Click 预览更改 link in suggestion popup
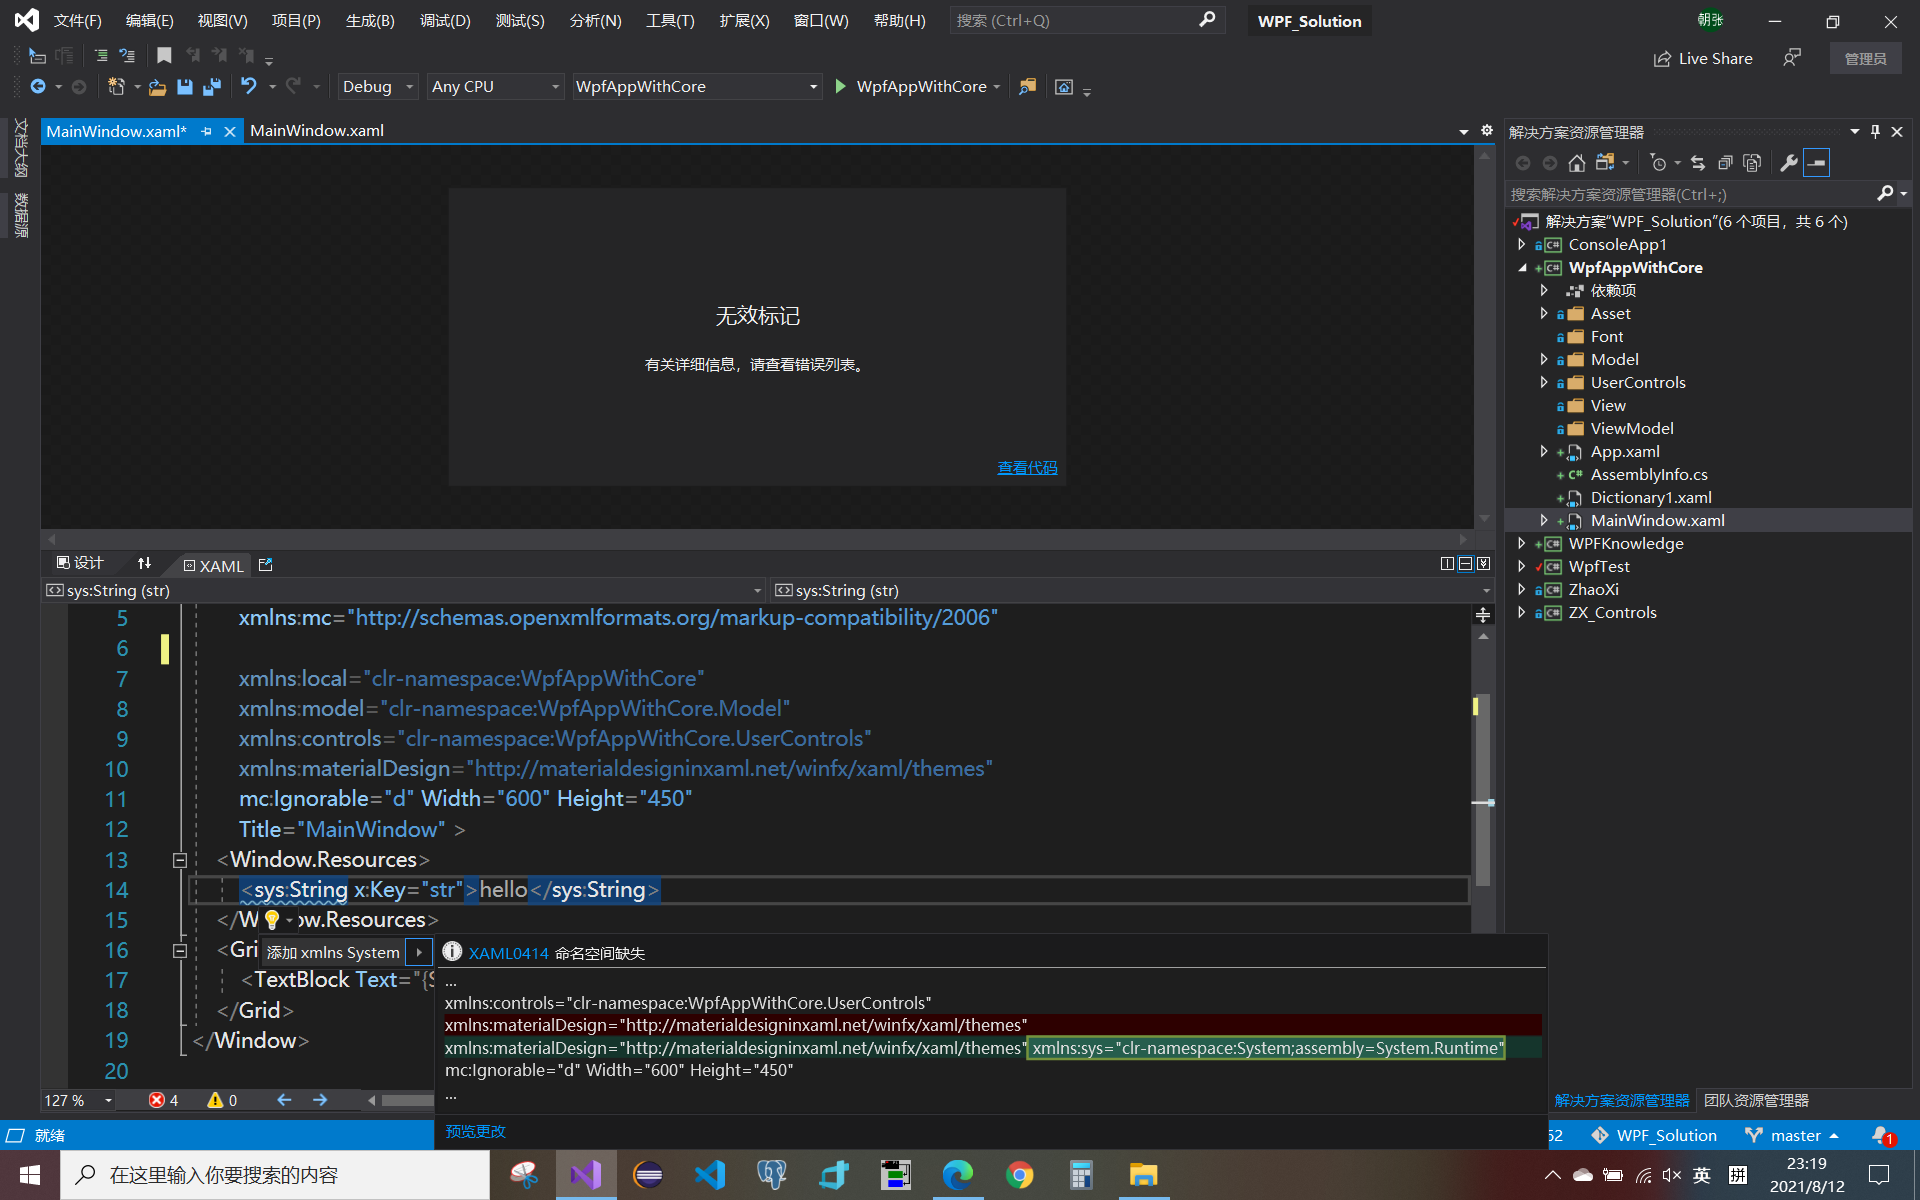 (x=475, y=1131)
